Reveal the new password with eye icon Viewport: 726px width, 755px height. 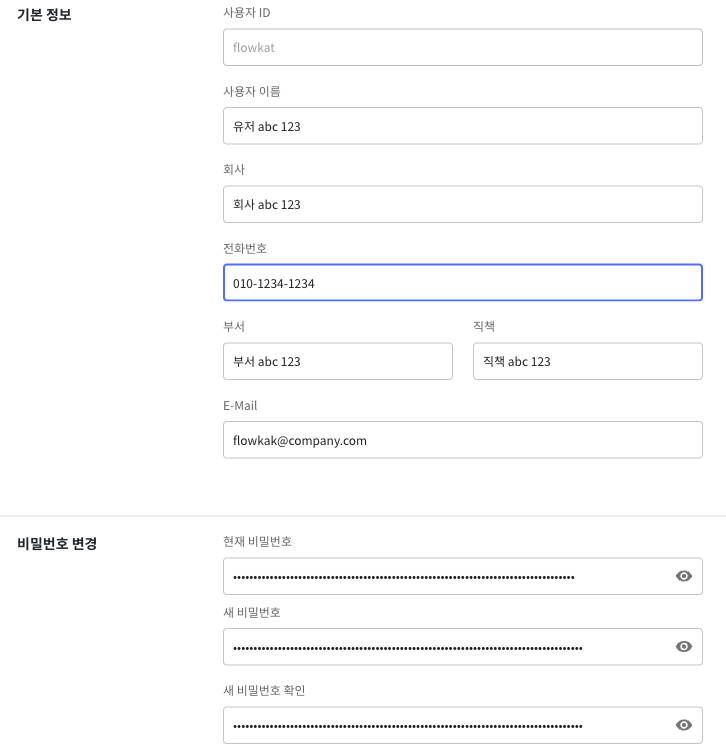(684, 647)
